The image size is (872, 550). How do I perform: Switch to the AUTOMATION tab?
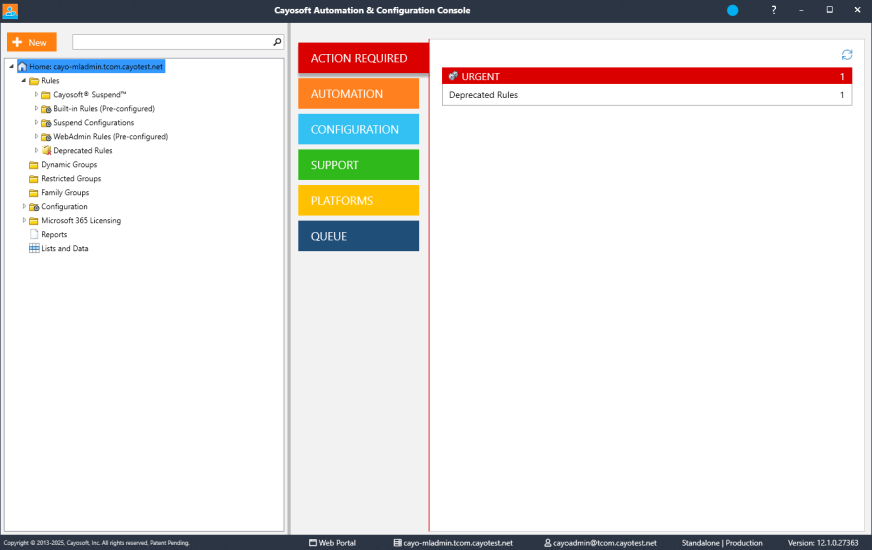click(358, 93)
